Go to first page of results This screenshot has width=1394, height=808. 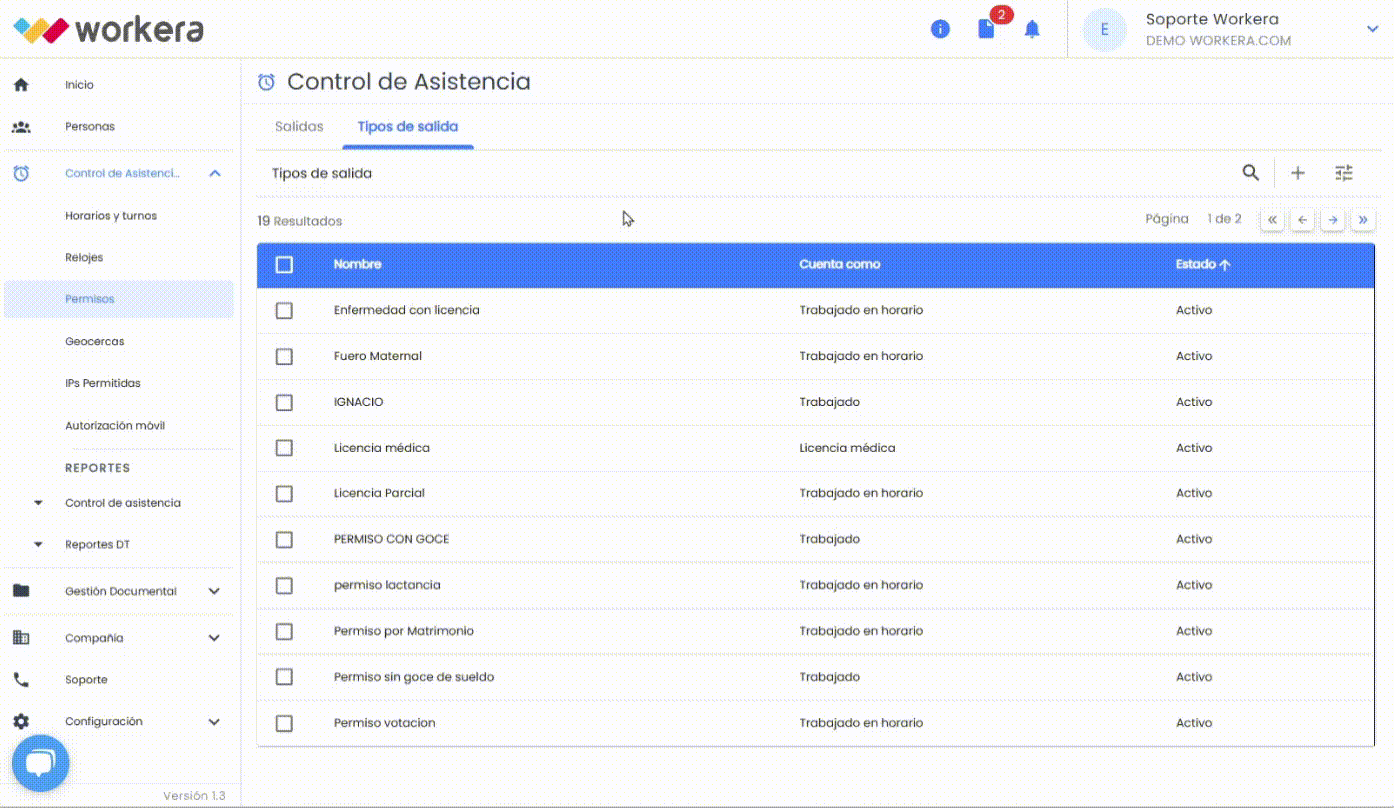point(1272,220)
